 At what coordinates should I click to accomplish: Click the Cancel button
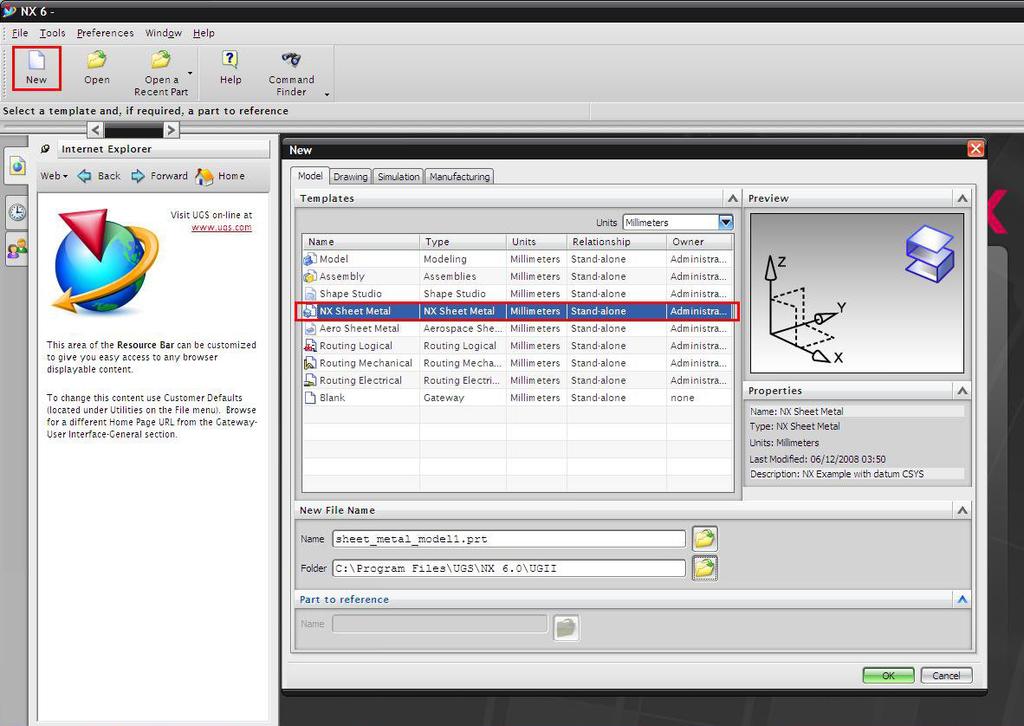pyautogui.click(x=946, y=676)
